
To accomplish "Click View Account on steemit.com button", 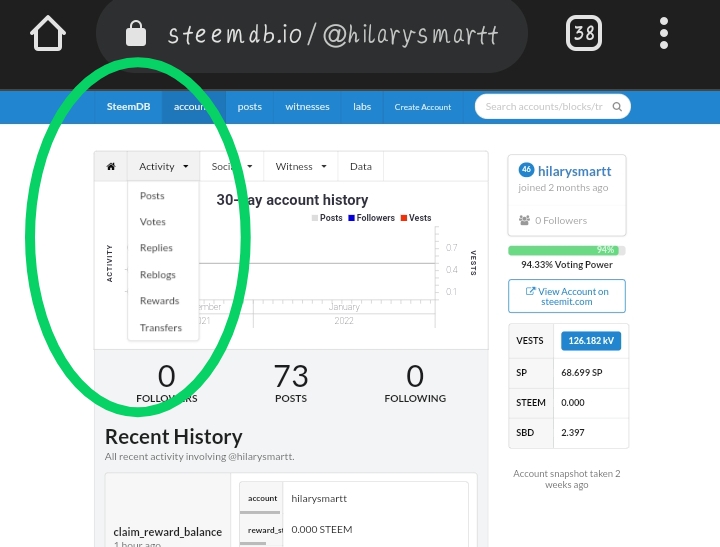I will (567, 296).
